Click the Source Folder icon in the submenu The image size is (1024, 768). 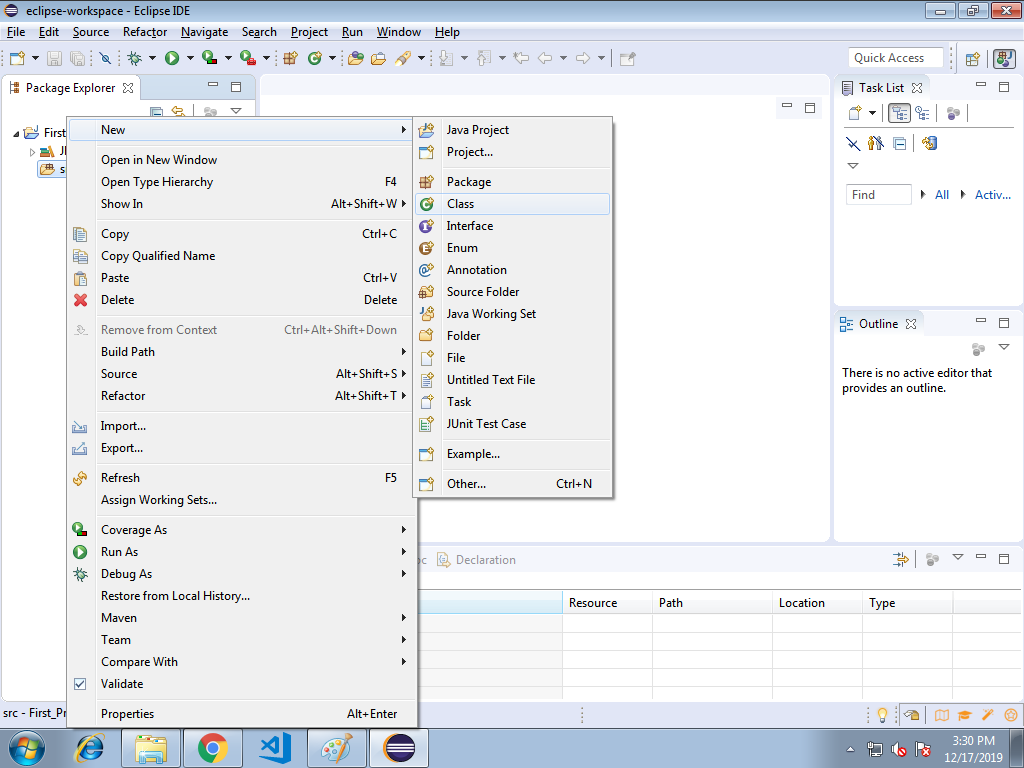[426, 292]
